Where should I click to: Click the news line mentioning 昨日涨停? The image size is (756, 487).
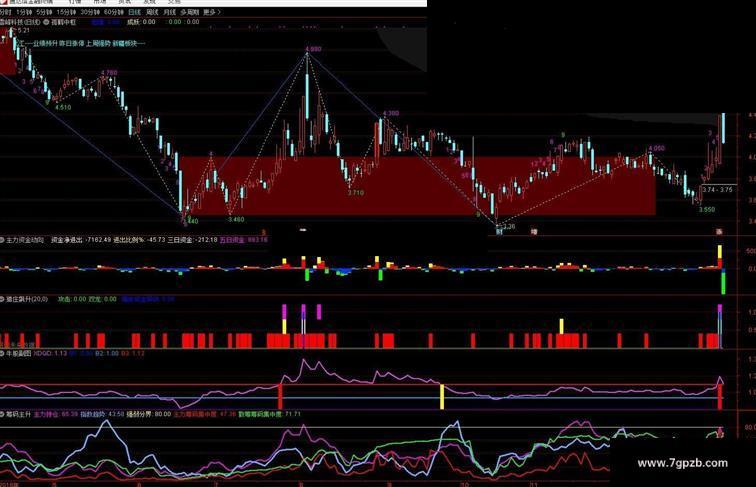coord(81,43)
